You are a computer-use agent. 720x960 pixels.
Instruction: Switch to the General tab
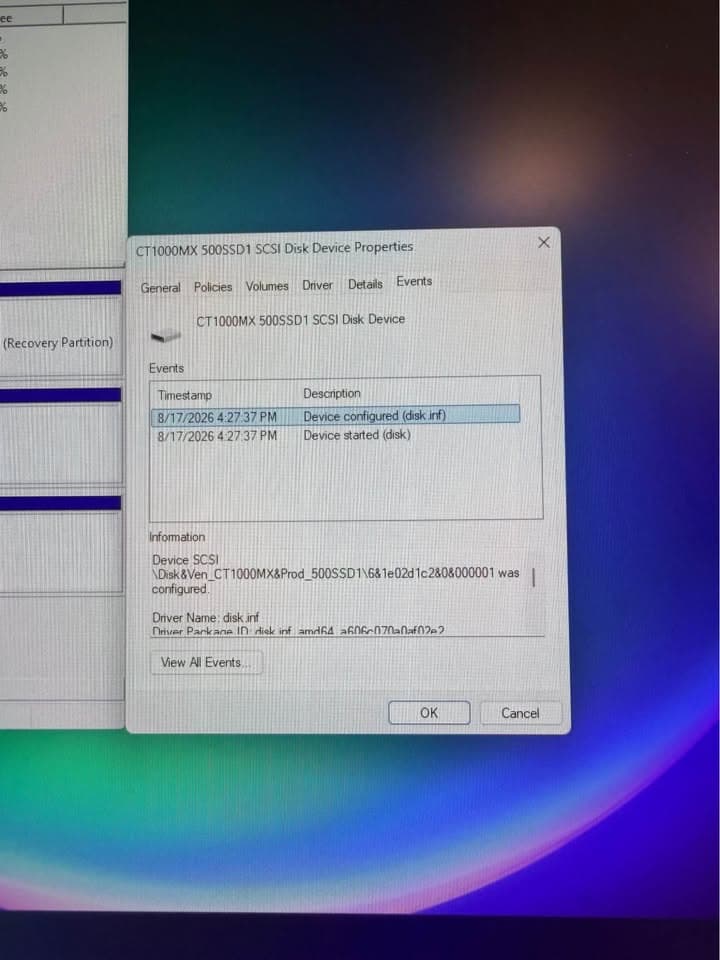tap(160, 288)
